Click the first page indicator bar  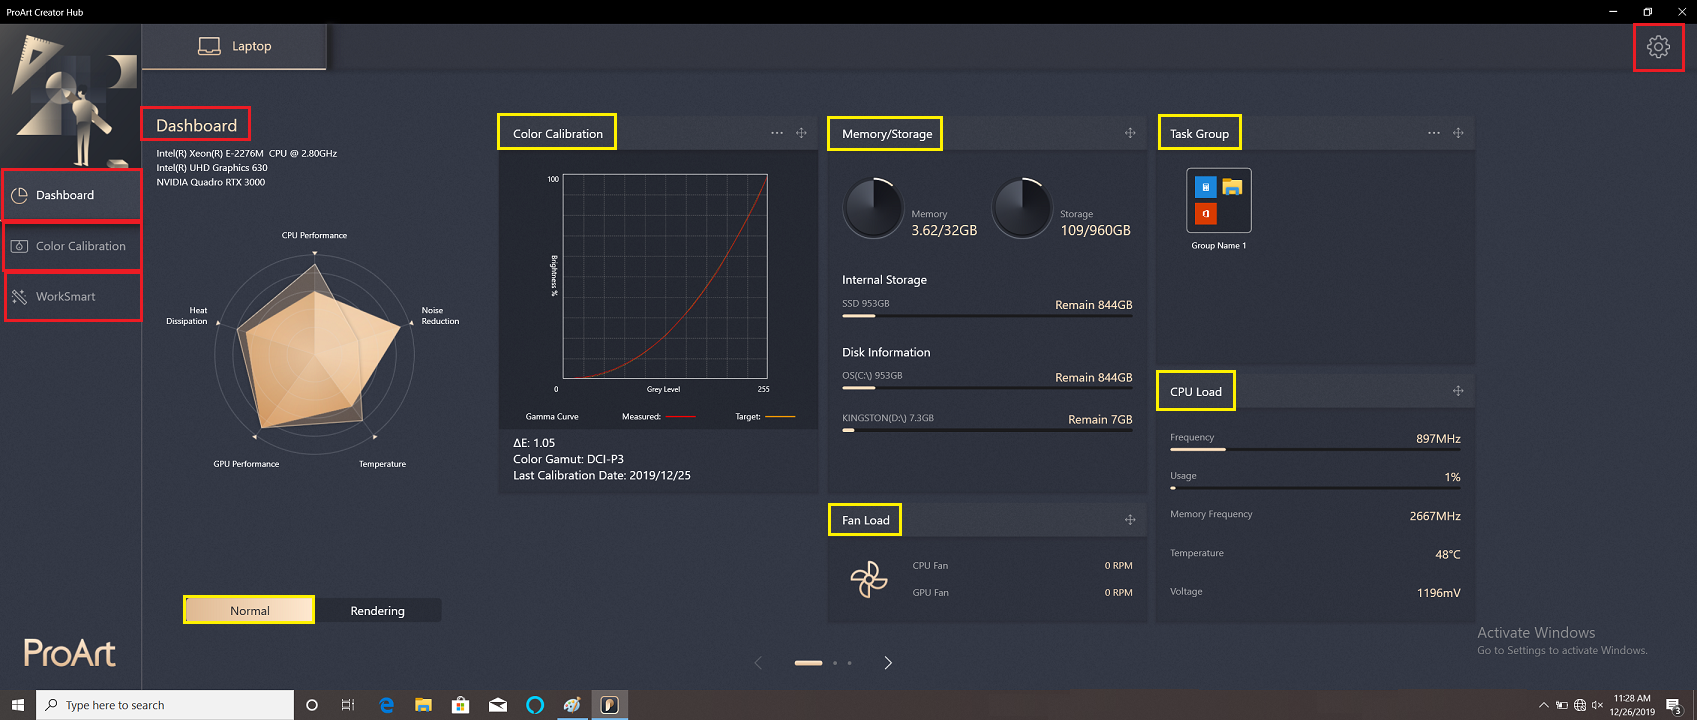(x=809, y=663)
